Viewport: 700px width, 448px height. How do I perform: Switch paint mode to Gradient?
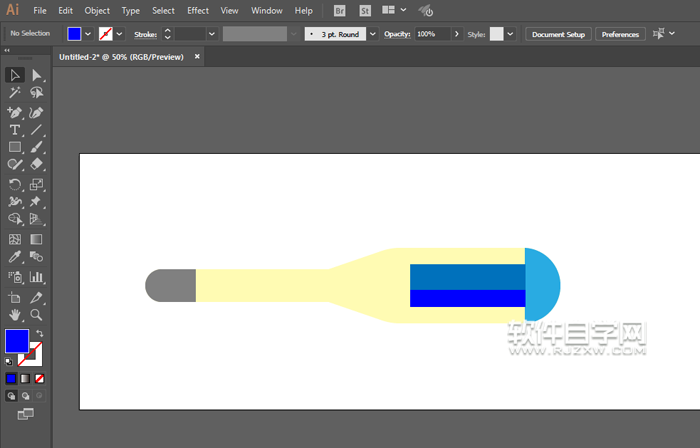pos(26,379)
